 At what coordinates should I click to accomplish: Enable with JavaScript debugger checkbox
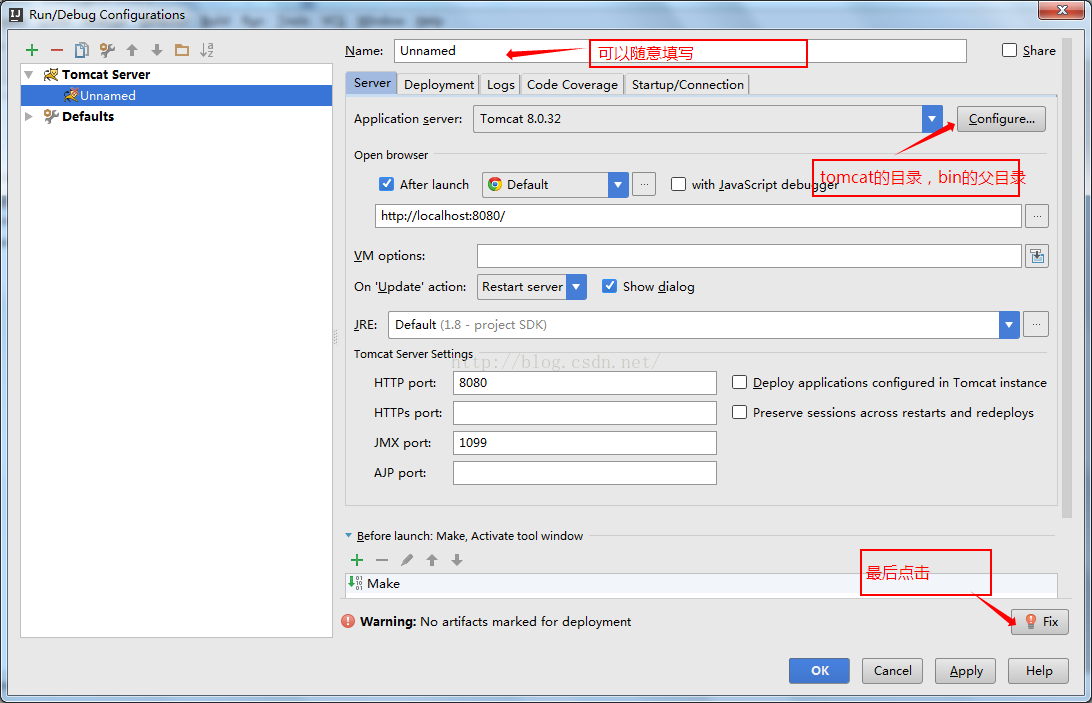[678, 184]
